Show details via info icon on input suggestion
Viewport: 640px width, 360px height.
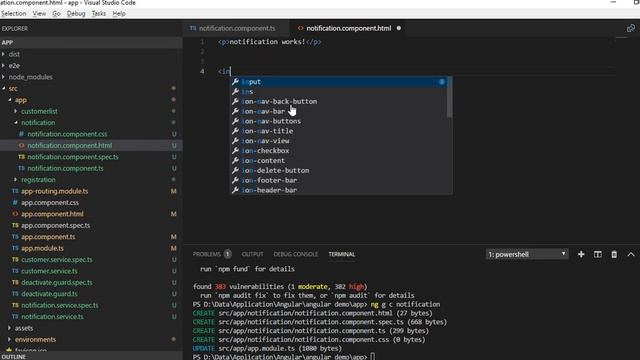coord(442,82)
